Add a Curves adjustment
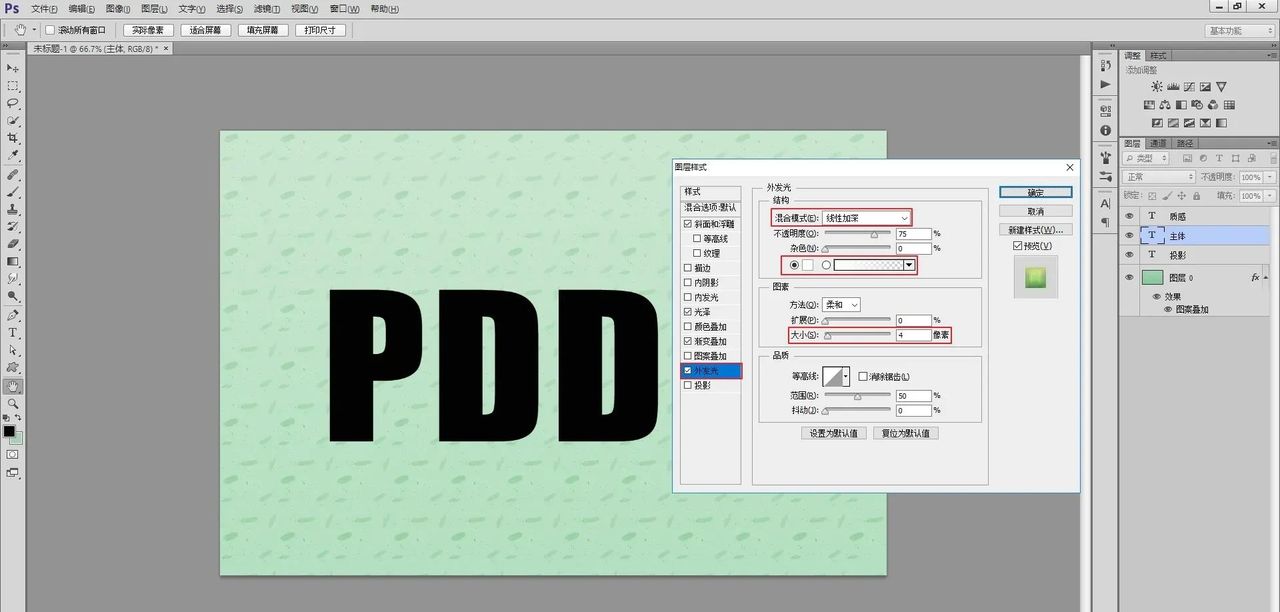The width and height of the screenshot is (1280, 612). point(1189,87)
